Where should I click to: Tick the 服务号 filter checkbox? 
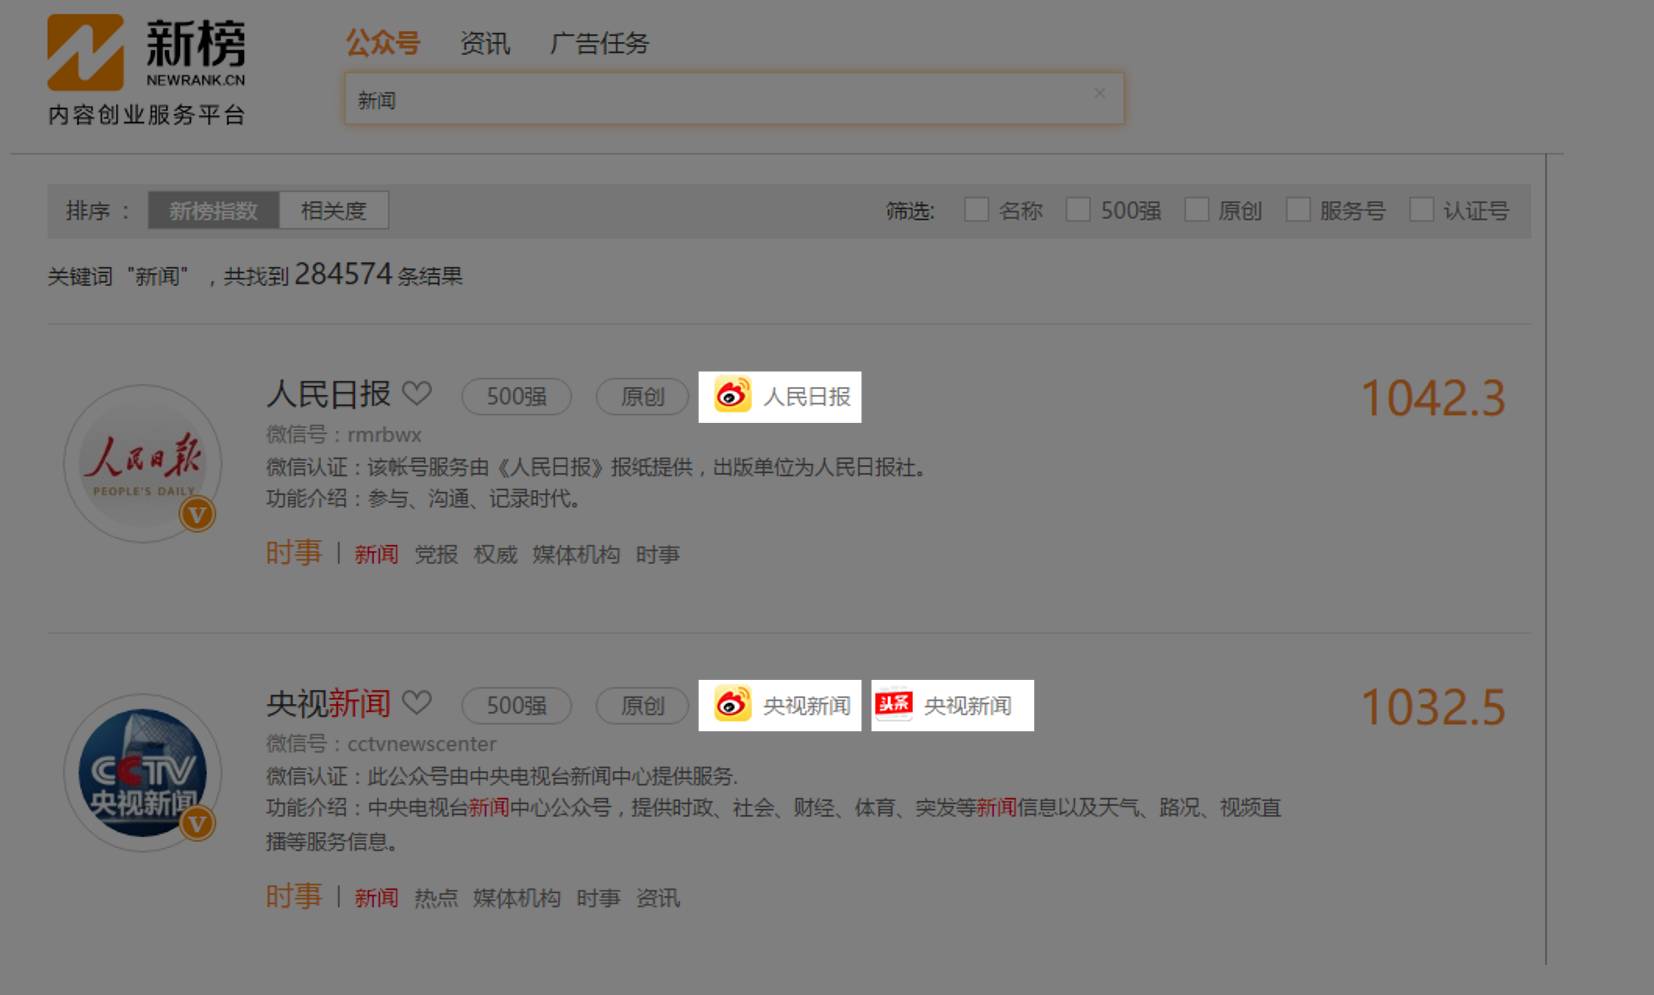pos(1298,210)
